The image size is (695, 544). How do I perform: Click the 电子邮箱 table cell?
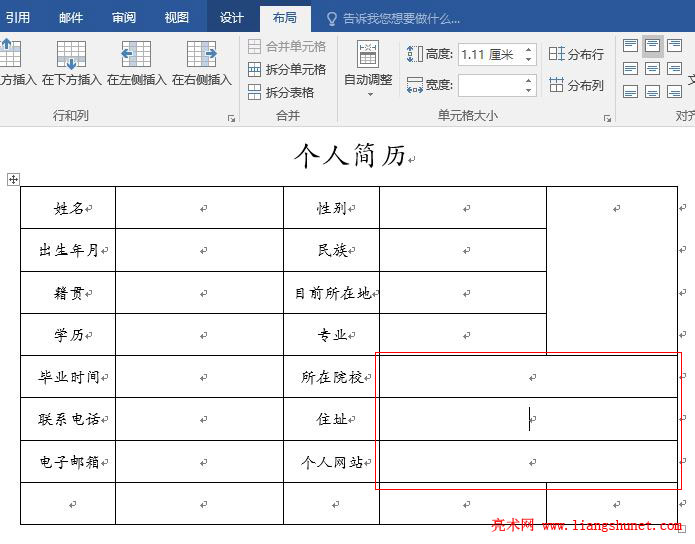coord(68,462)
